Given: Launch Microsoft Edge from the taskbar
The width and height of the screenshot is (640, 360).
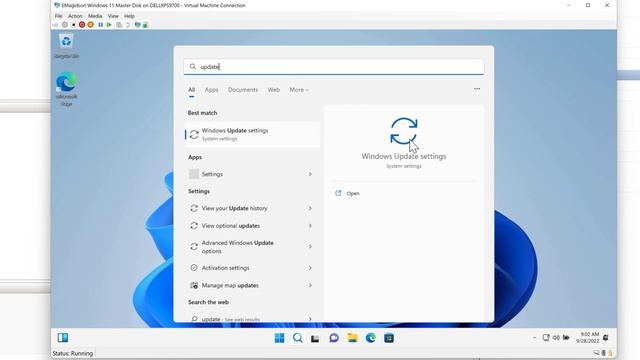Looking at the screenshot, I should pos(371,338).
